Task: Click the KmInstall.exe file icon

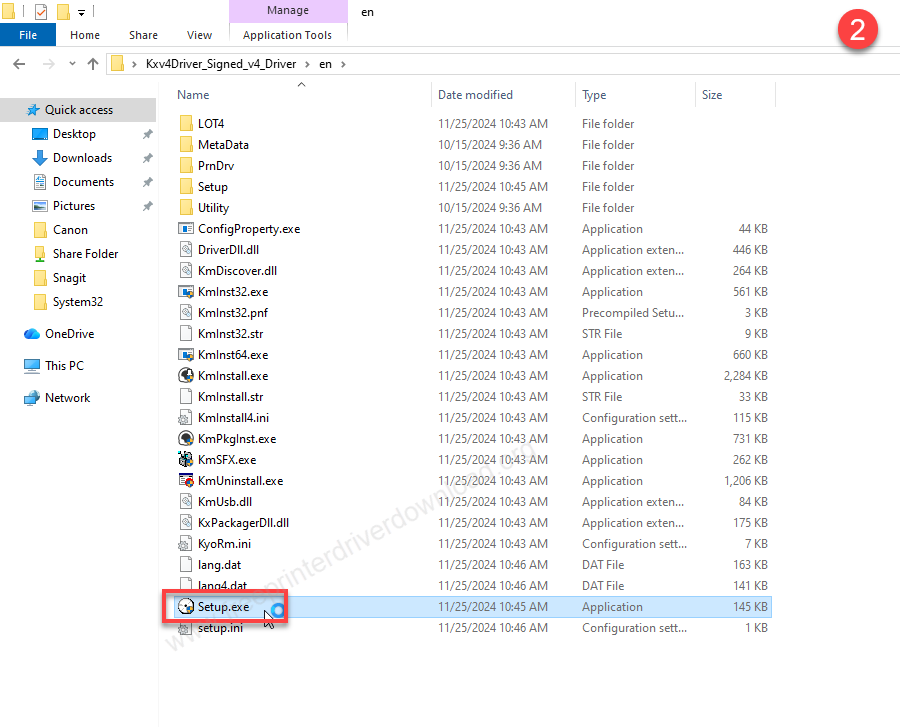Action: [185, 376]
